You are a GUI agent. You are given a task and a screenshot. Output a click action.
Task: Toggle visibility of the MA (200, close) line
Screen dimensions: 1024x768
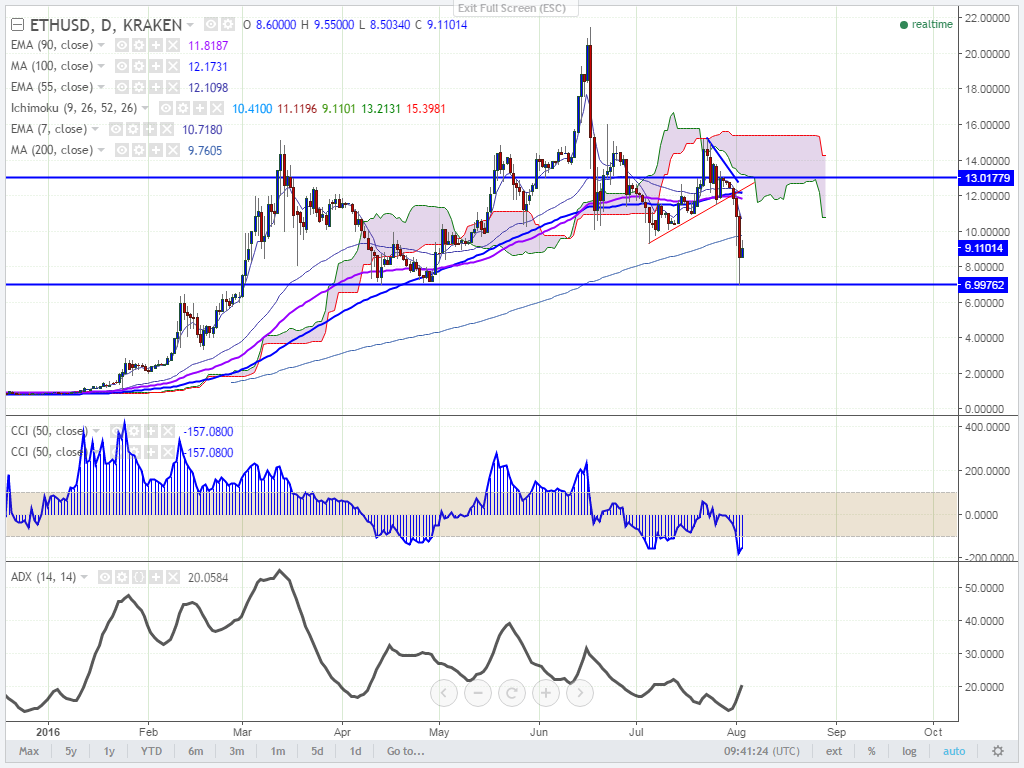(x=122, y=150)
